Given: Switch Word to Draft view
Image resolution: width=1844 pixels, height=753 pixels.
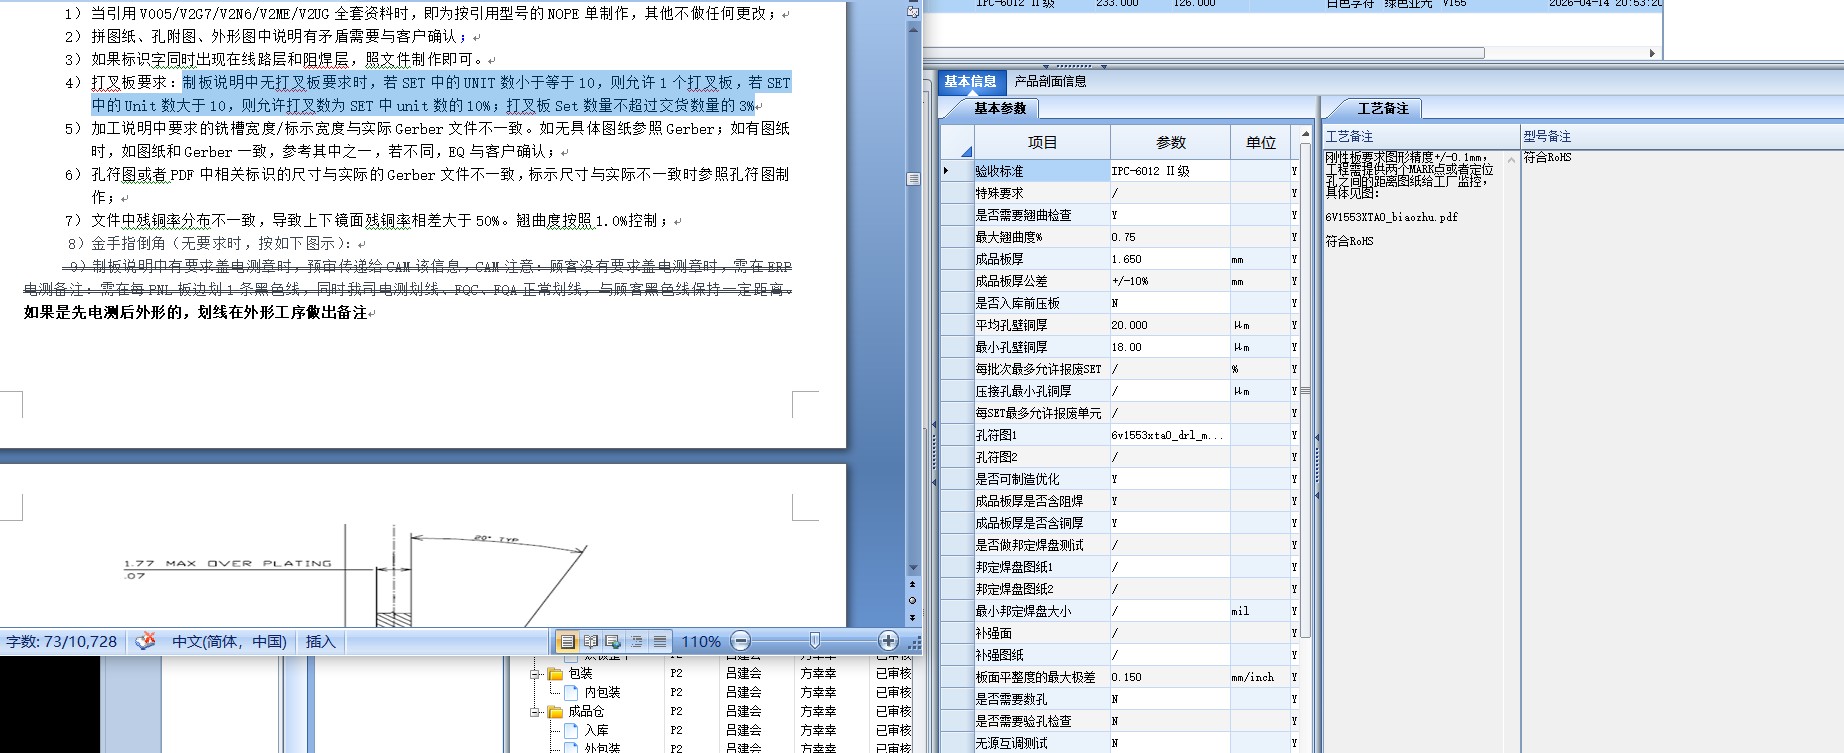Looking at the screenshot, I should click(x=659, y=641).
